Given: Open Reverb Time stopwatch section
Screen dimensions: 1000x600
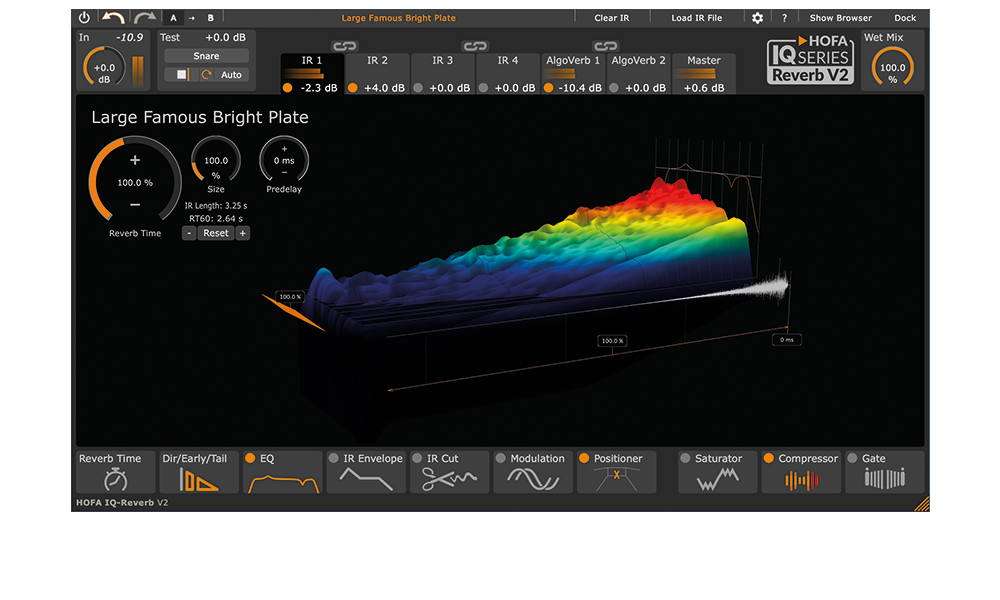Looking at the screenshot, I should tap(115, 472).
